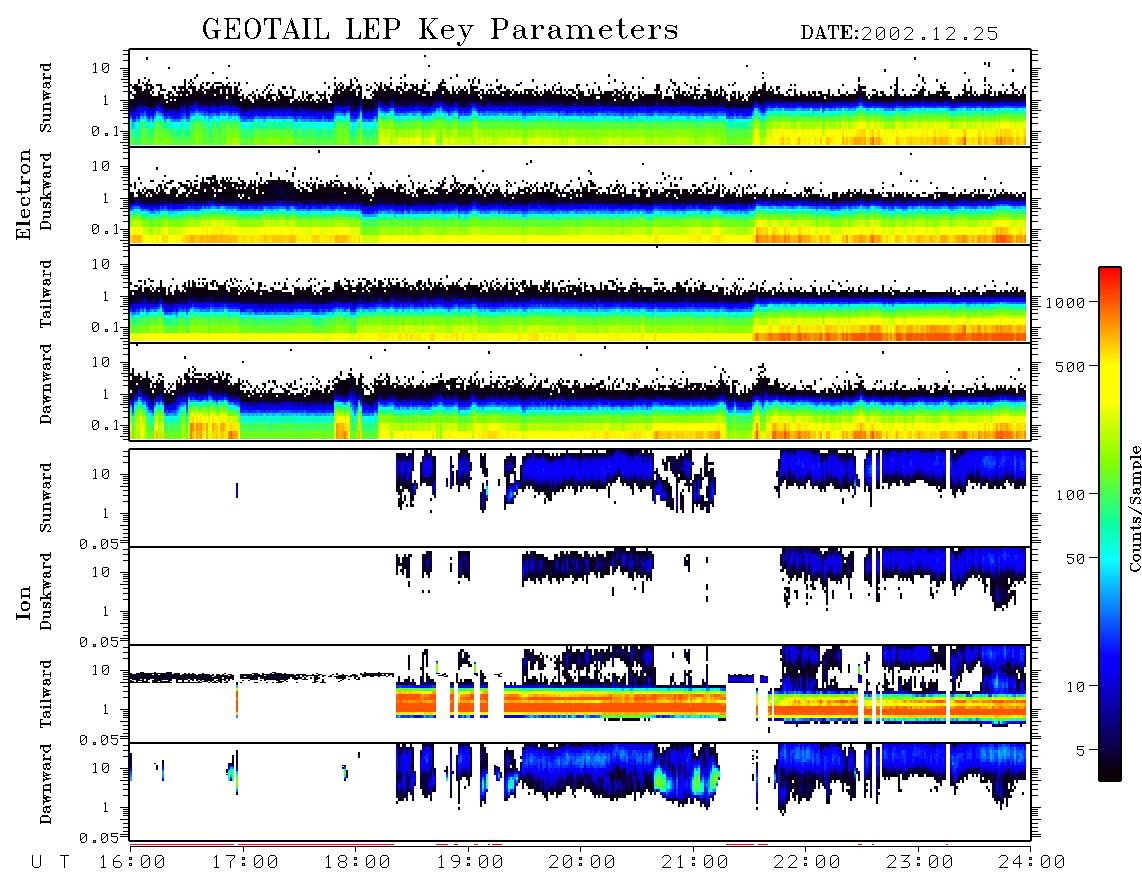Viewport: 1142px width, 880px height.
Task: Click the 100 colorbar tick label
Action: point(1071,495)
